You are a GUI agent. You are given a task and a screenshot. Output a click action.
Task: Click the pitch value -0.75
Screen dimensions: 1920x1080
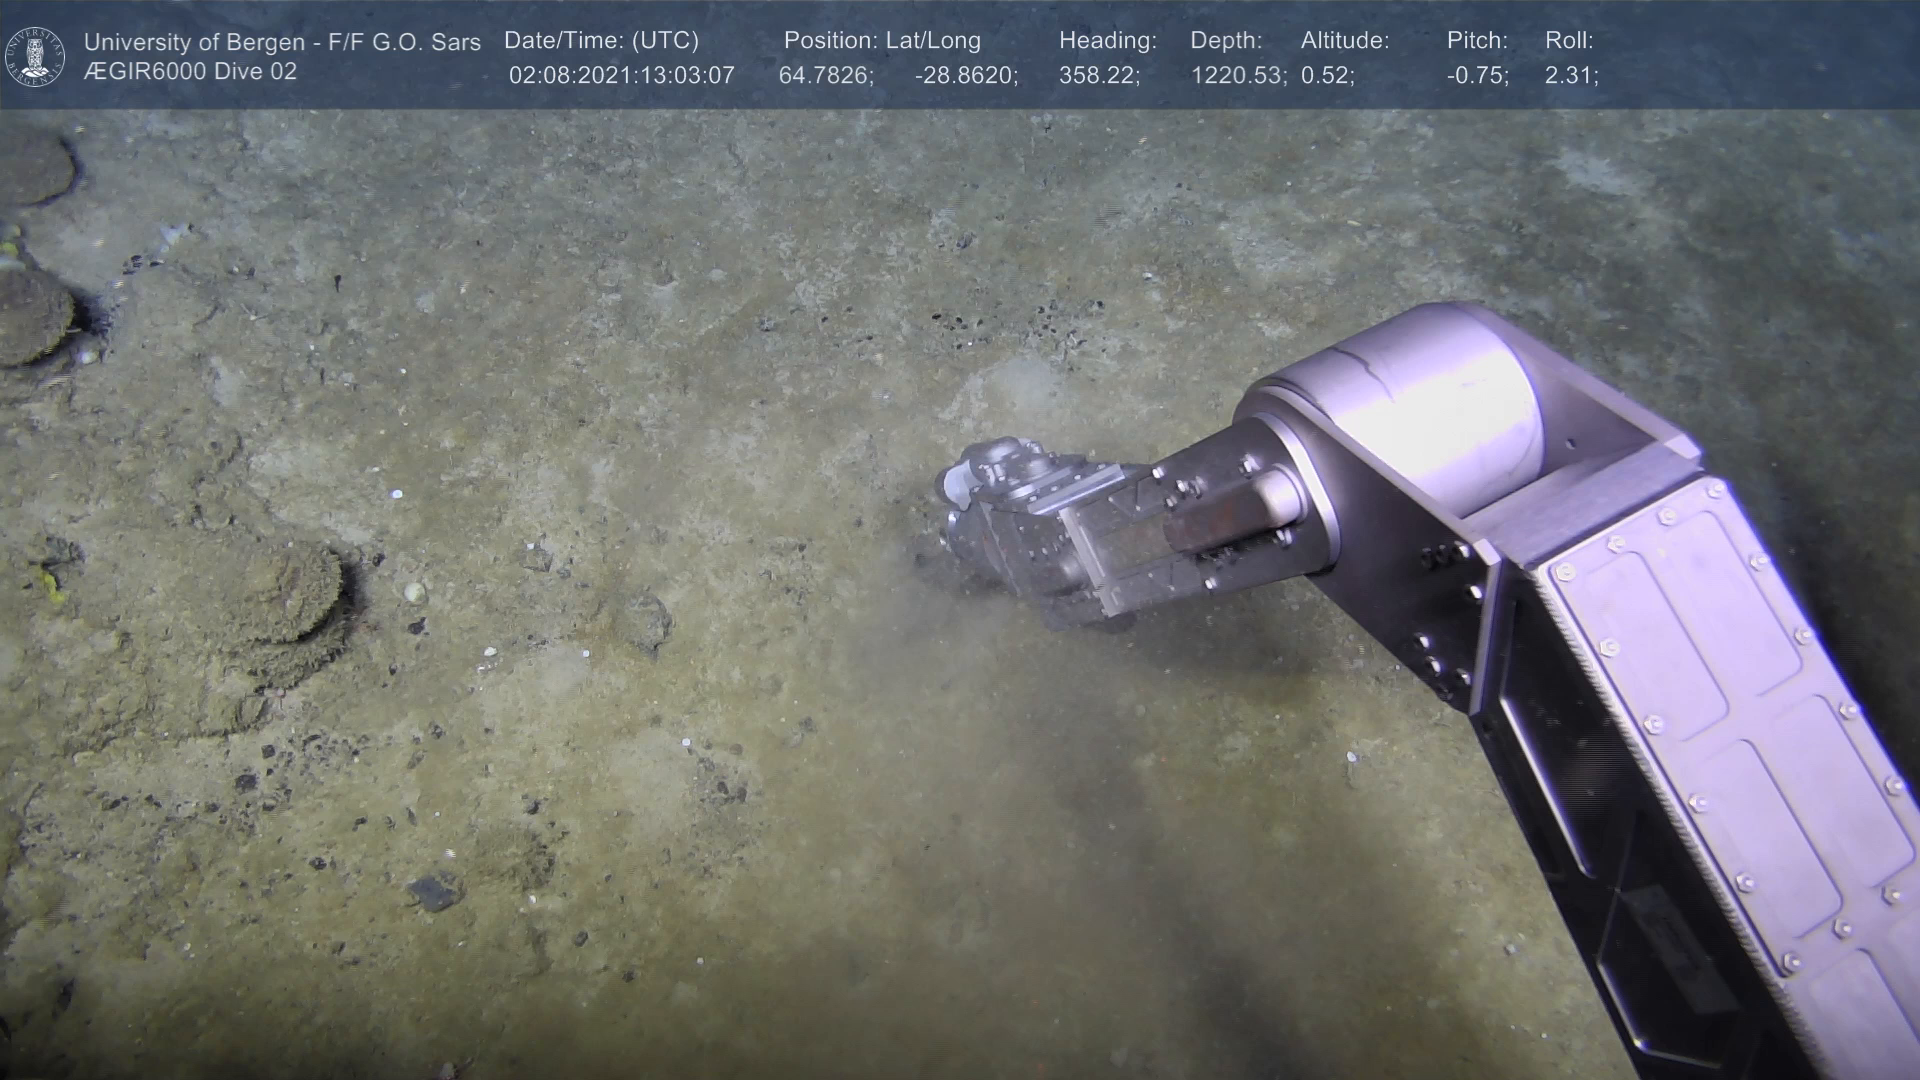click(1477, 76)
